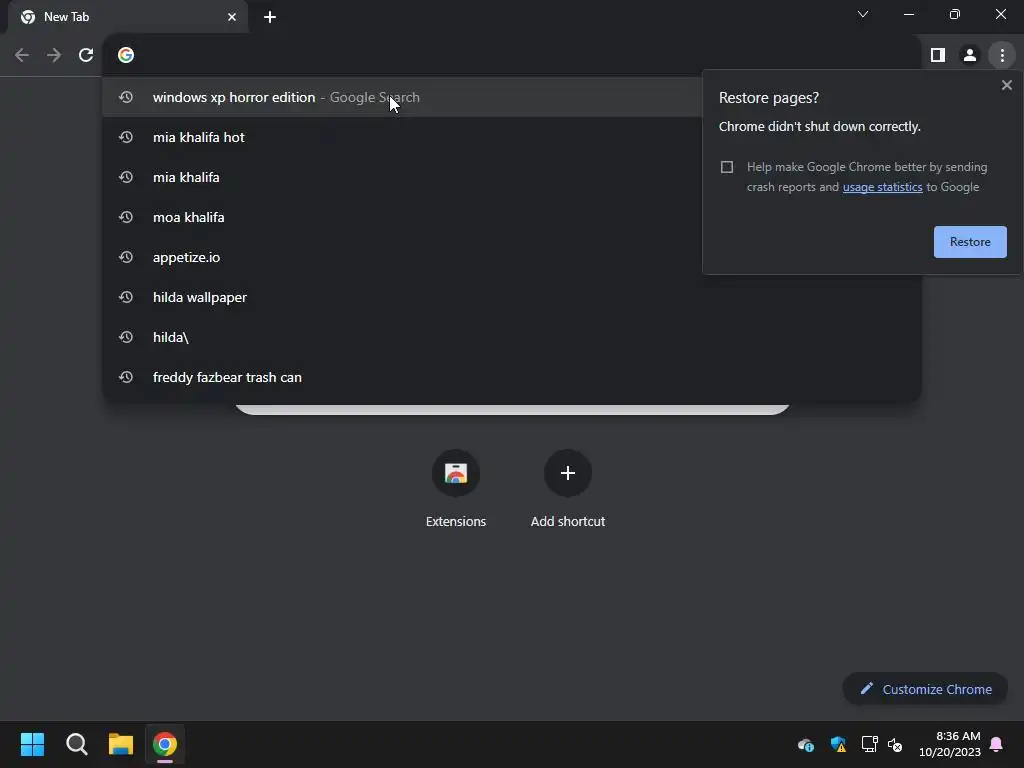Select the 'appetize.io' suggestion
The image size is (1024, 768).
(402, 257)
